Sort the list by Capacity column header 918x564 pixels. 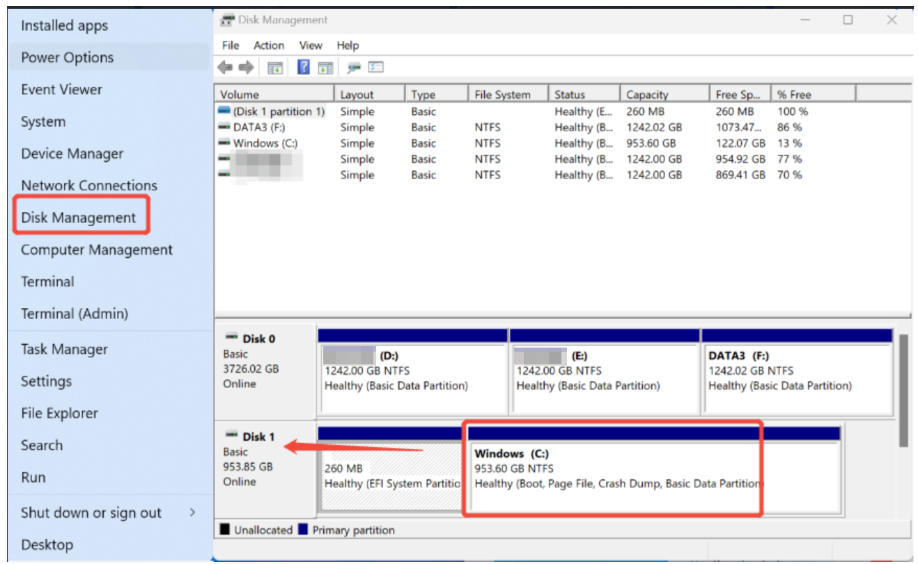click(647, 94)
